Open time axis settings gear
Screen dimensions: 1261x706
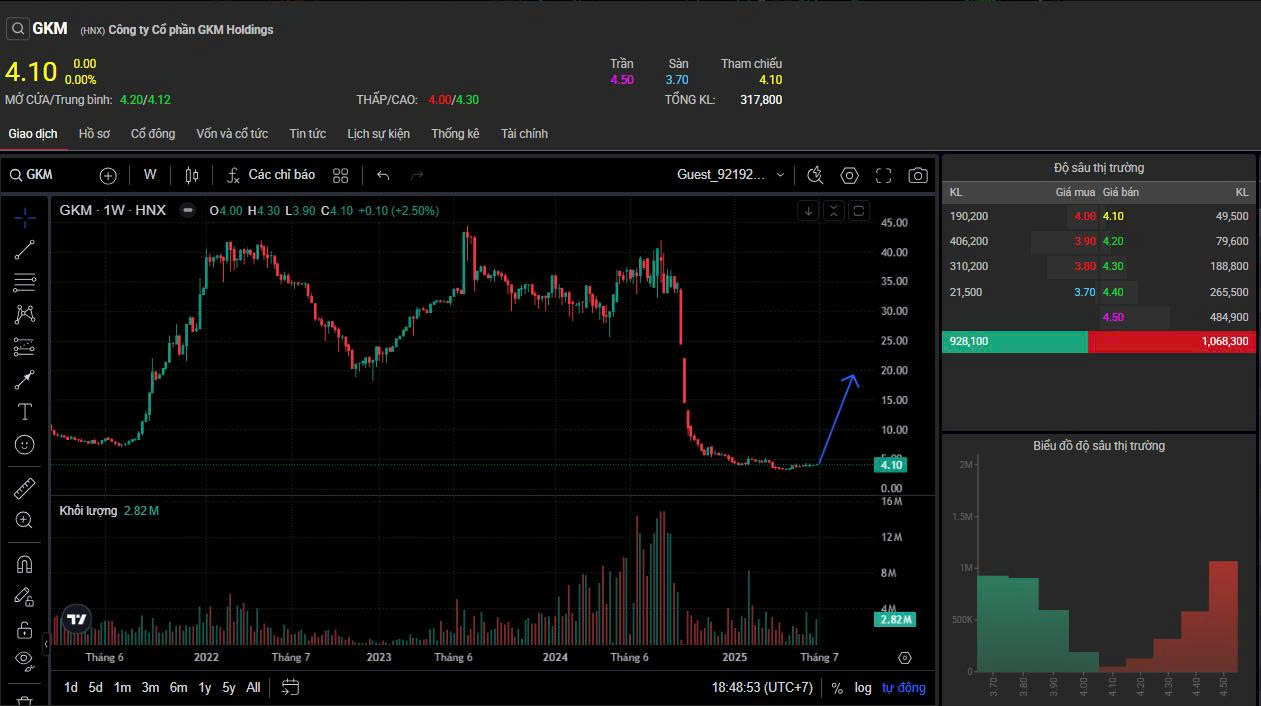(905, 658)
